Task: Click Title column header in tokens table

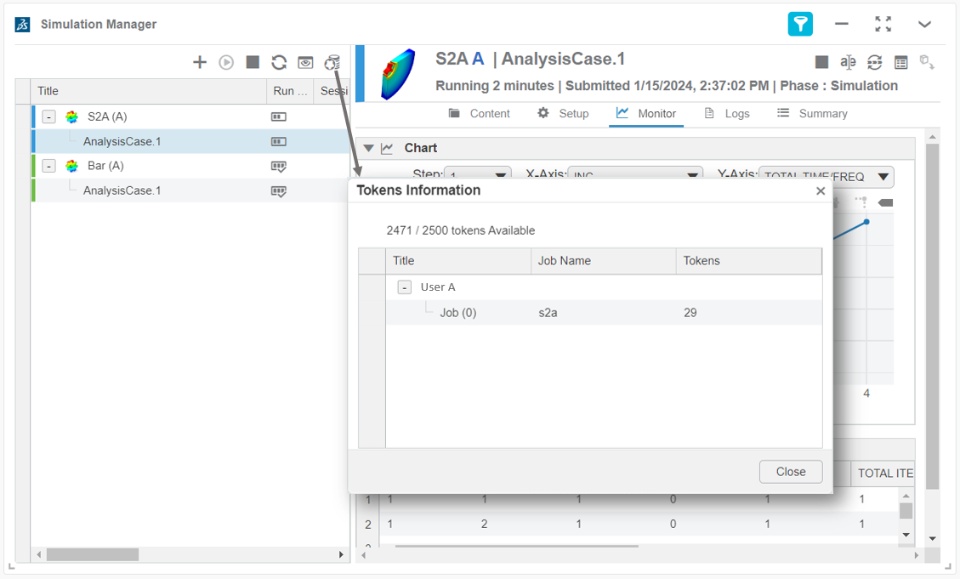Action: [x=458, y=261]
